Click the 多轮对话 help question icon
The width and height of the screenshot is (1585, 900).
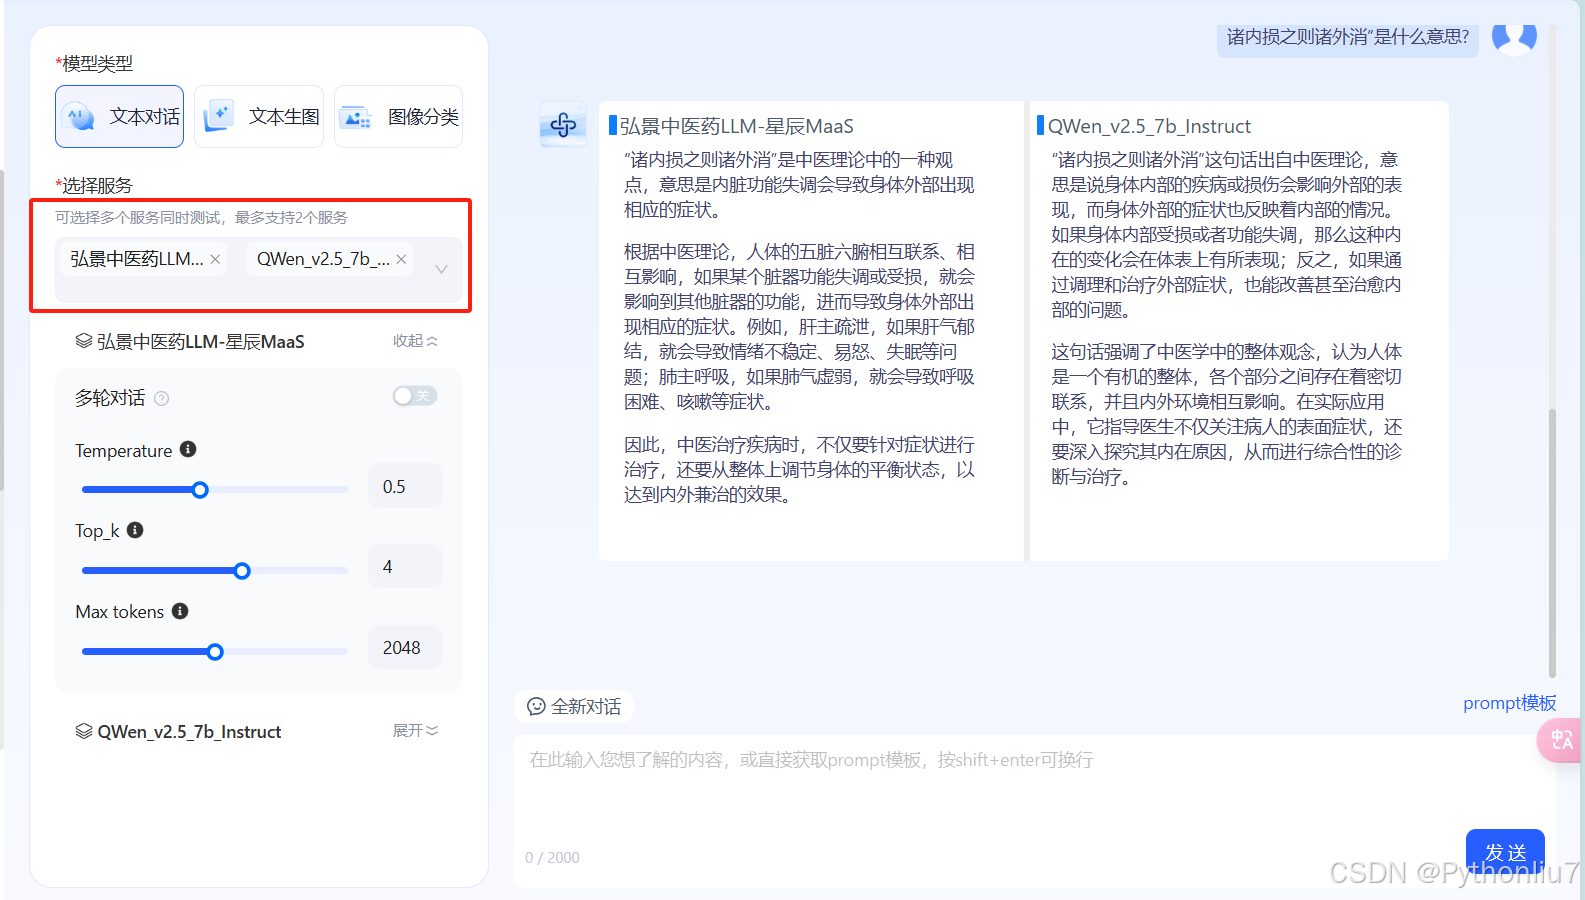point(161,398)
